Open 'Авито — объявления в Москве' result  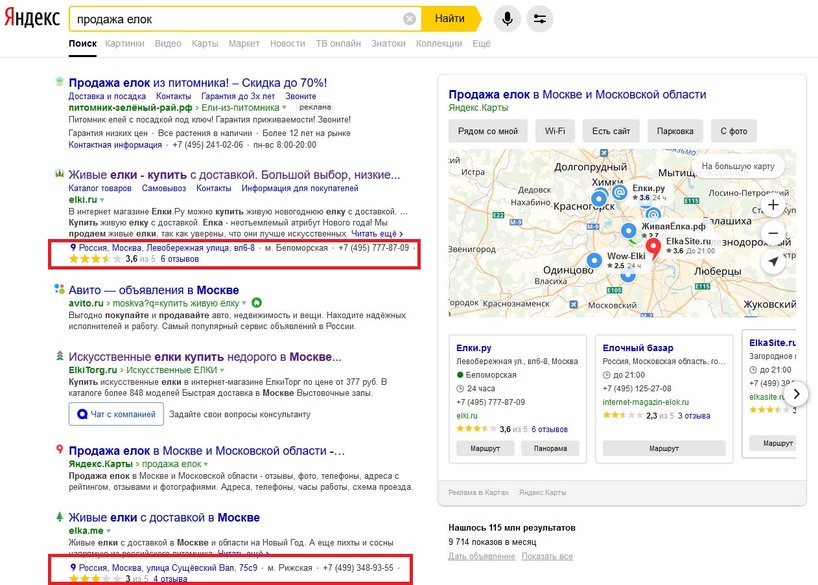point(154,290)
